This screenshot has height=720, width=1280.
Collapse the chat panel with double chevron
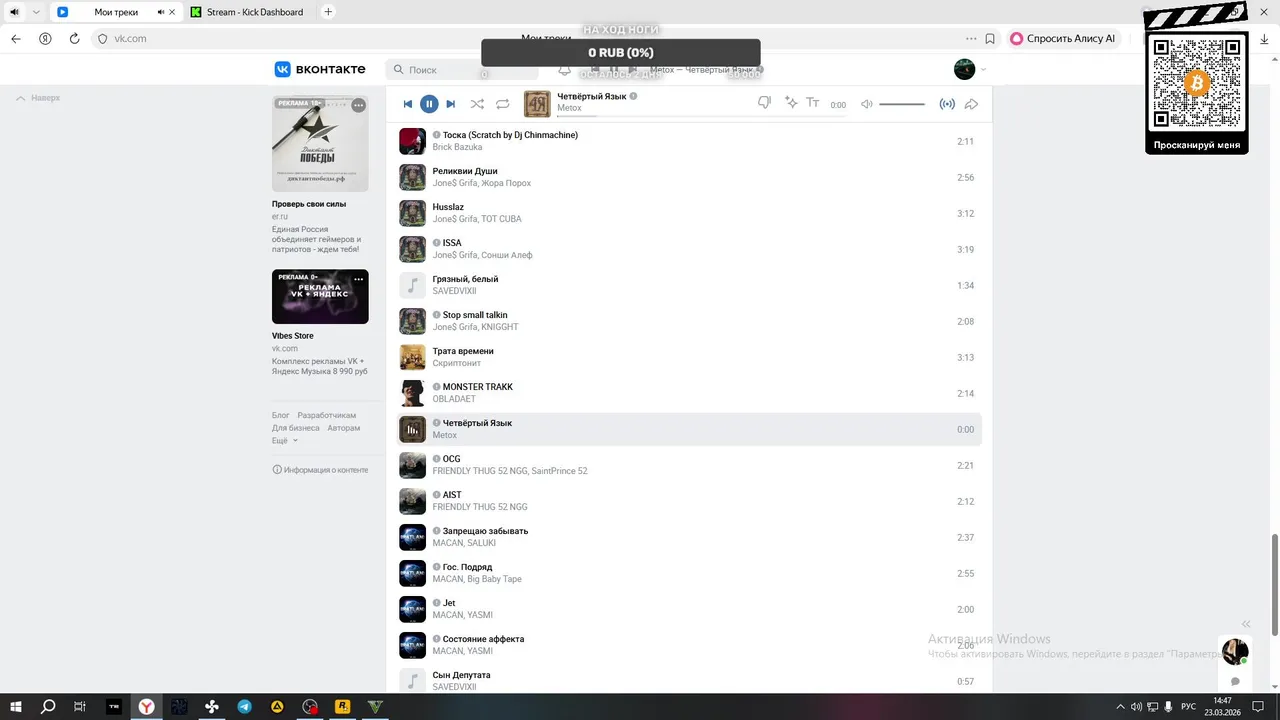point(1246,624)
